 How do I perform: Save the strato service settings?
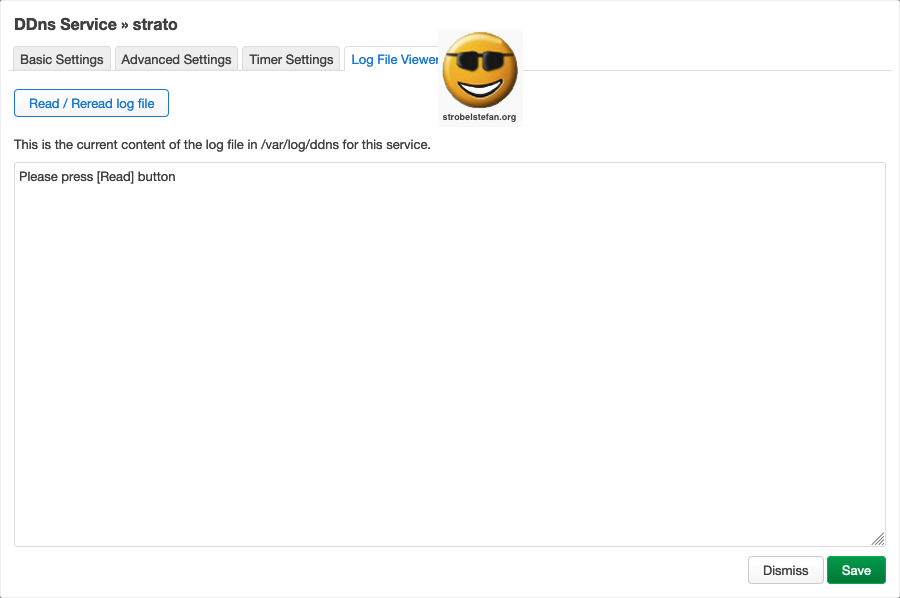856,570
